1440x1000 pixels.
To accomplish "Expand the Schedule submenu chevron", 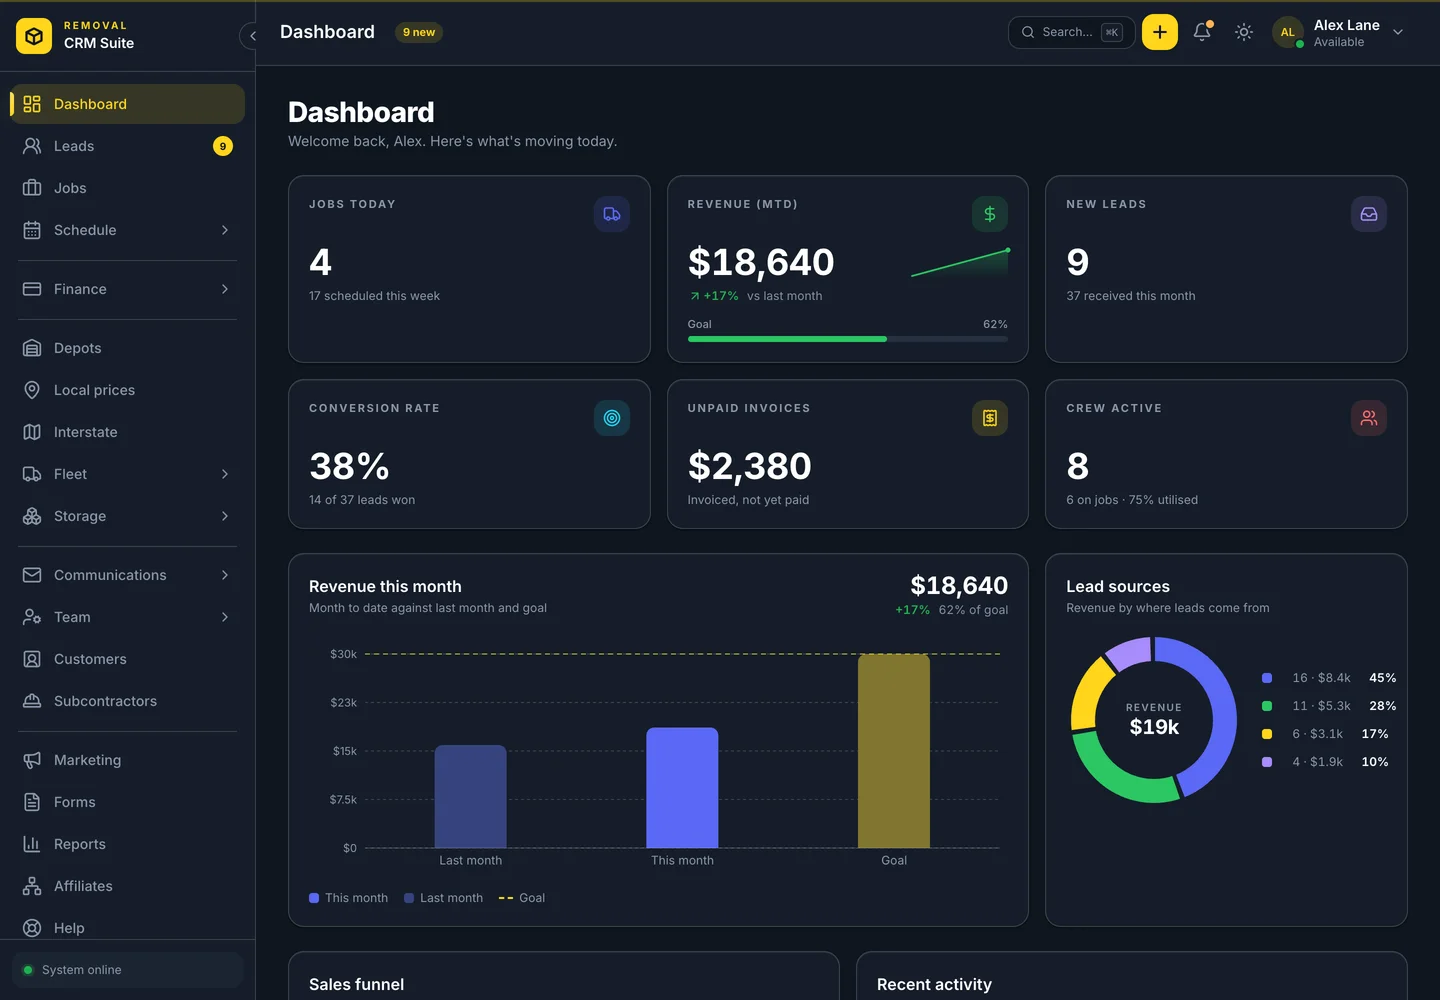I will click(x=225, y=230).
